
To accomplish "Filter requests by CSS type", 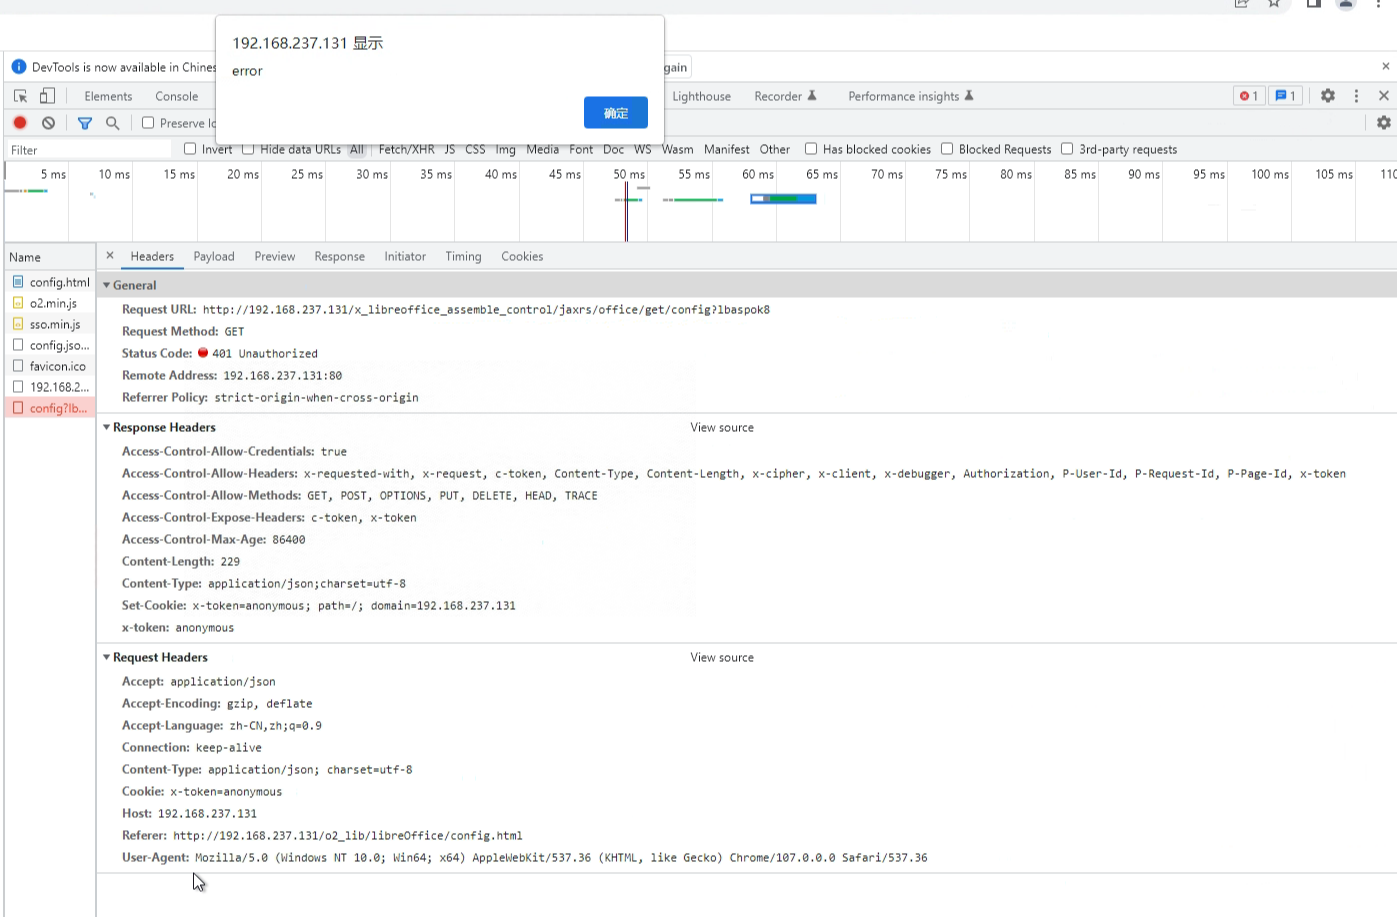I will 475,149.
